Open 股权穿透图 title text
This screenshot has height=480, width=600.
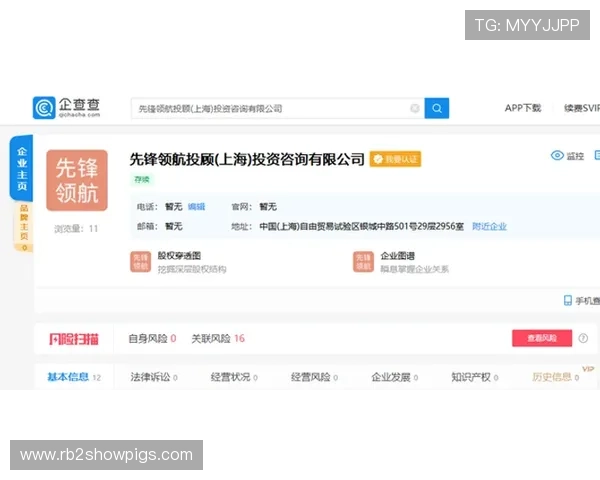point(179,255)
